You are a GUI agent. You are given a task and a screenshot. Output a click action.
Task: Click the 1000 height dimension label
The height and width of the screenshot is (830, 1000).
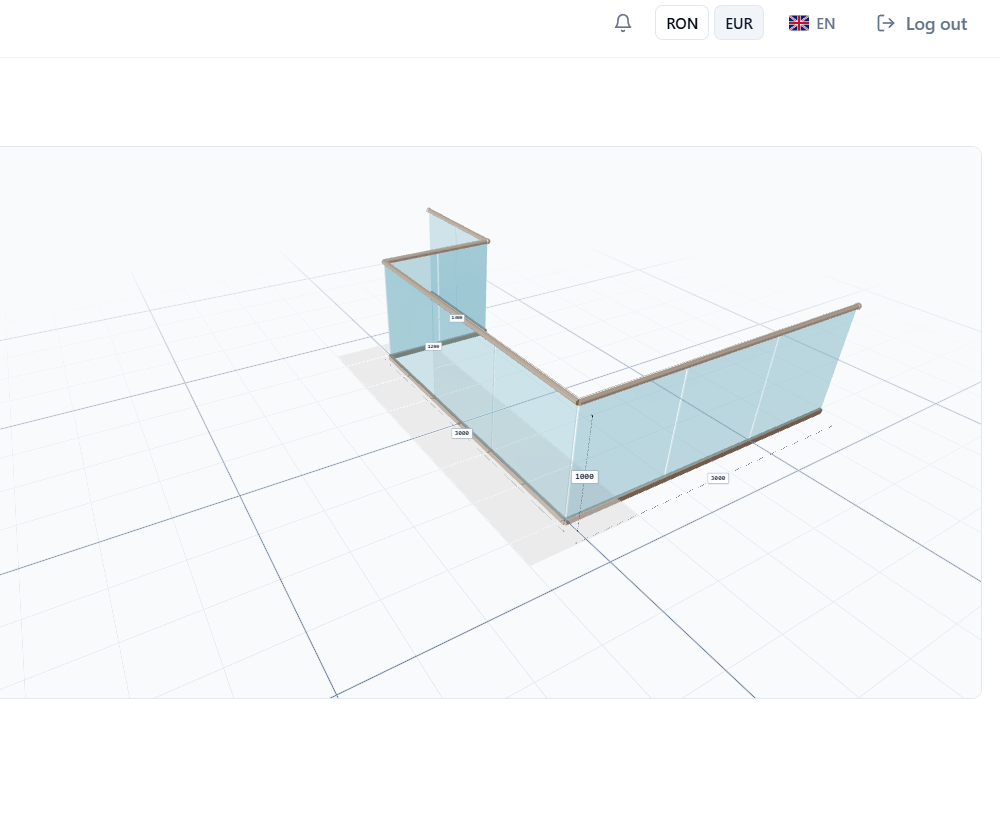pyautogui.click(x=585, y=477)
